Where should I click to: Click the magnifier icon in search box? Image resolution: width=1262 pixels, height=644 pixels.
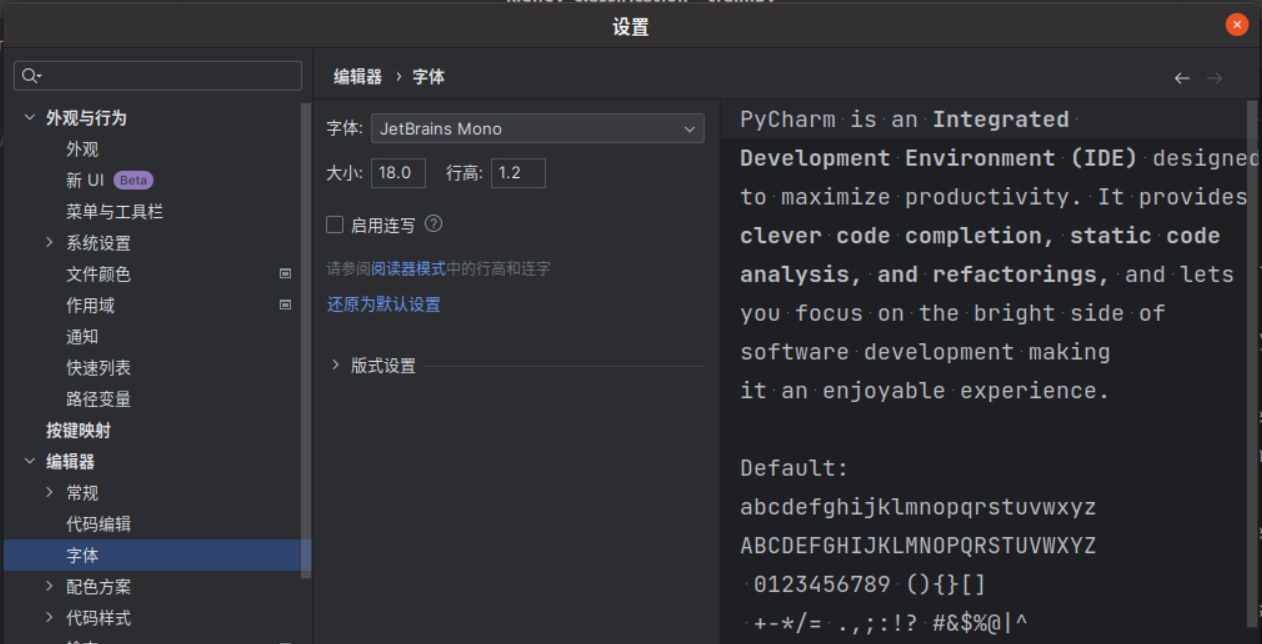pyautogui.click(x=30, y=75)
